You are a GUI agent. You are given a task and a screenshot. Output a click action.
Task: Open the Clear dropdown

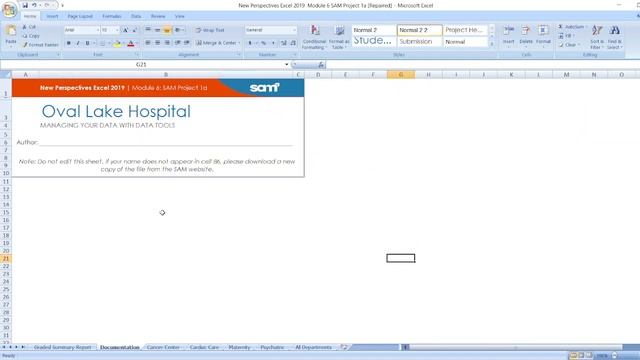click(x=569, y=45)
